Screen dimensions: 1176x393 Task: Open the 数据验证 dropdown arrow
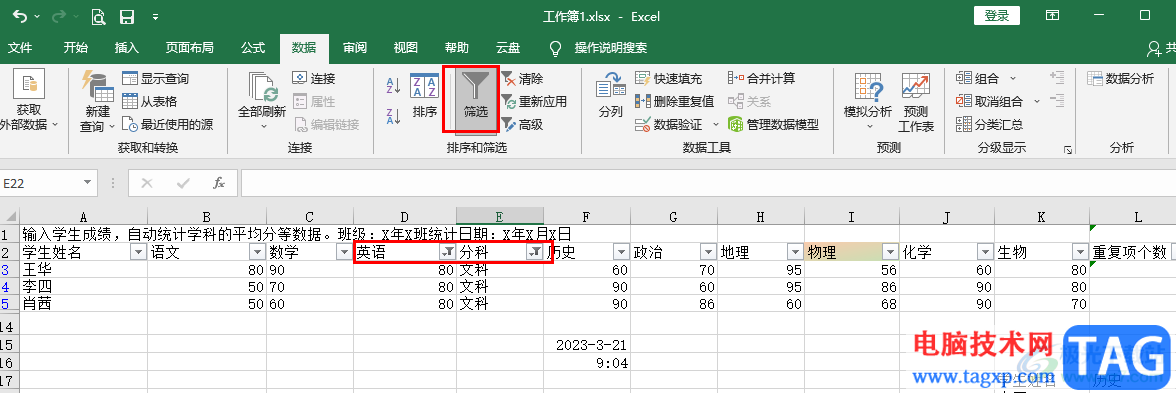(x=716, y=124)
